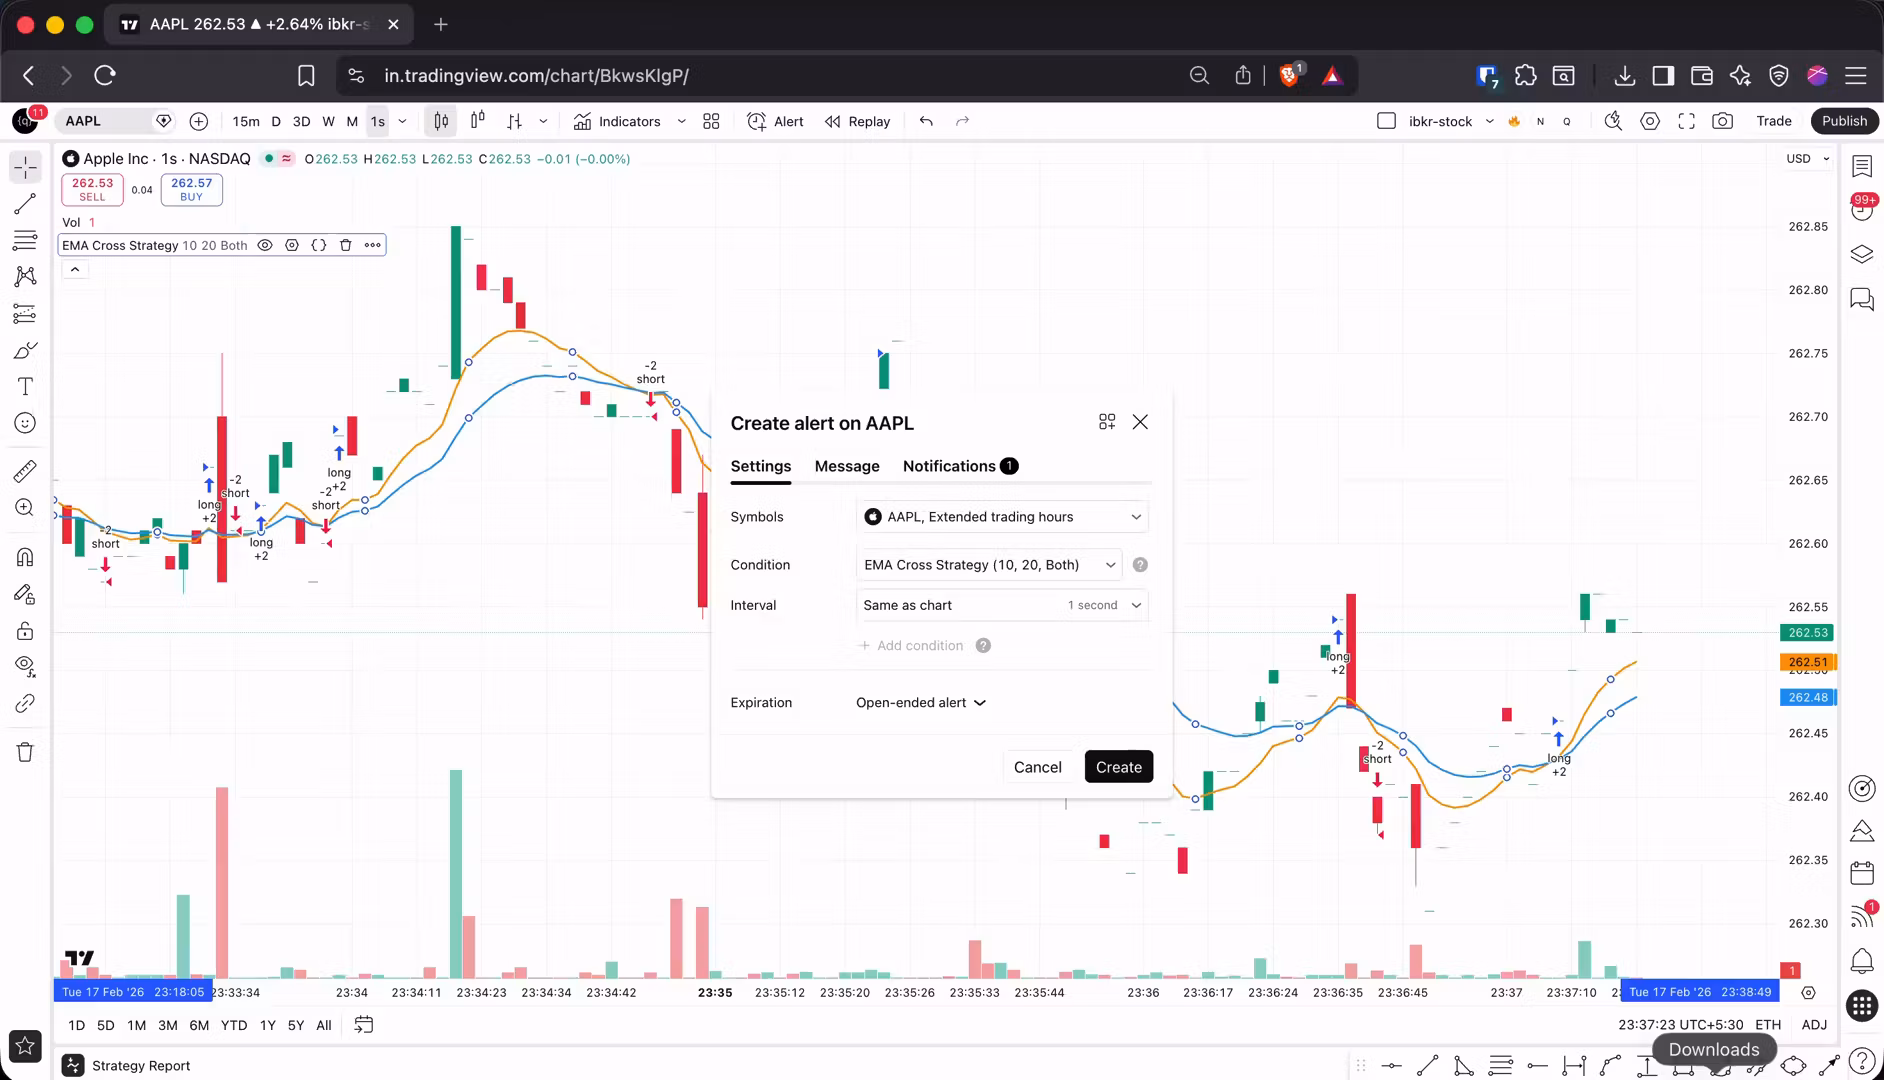1884x1080 pixels.
Task: Open the Strategy Report panel
Action: point(127,1066)
